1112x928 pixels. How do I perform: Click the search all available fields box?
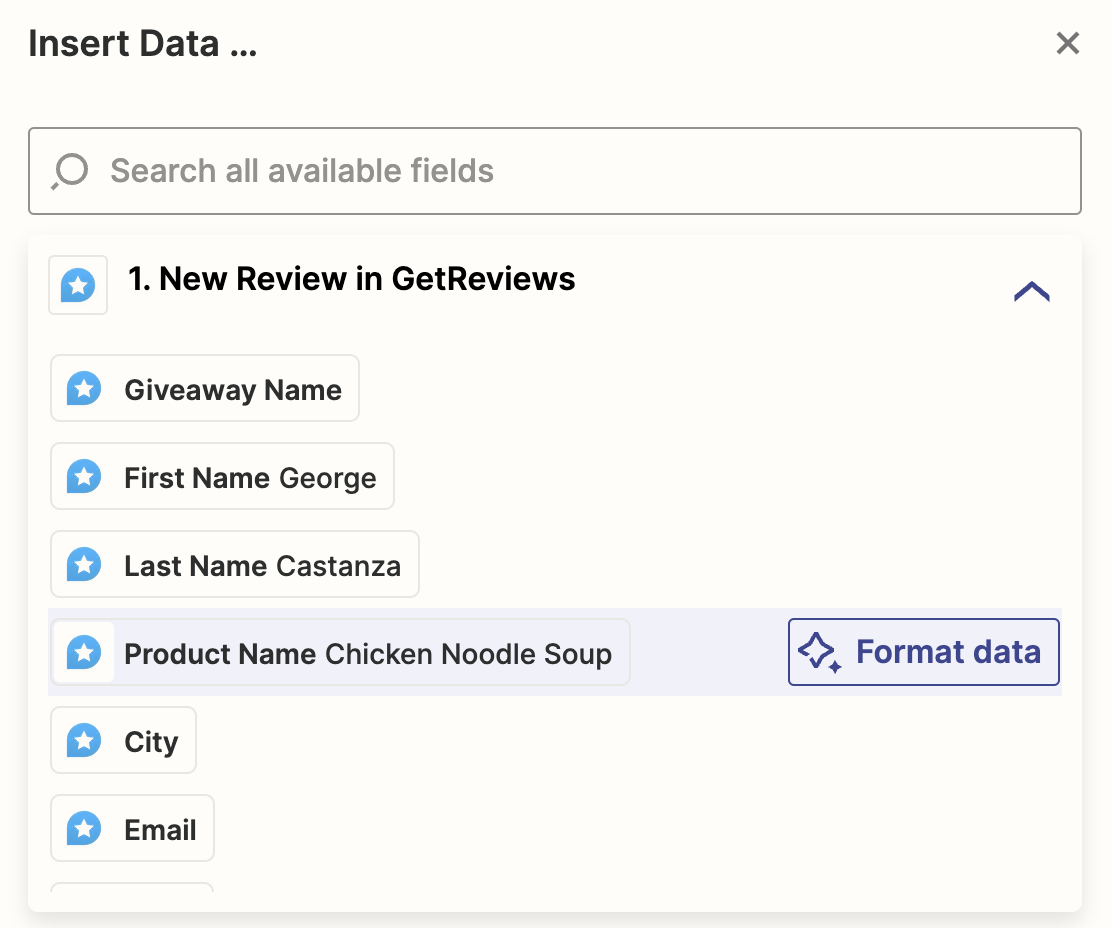(x=555, y=170)
